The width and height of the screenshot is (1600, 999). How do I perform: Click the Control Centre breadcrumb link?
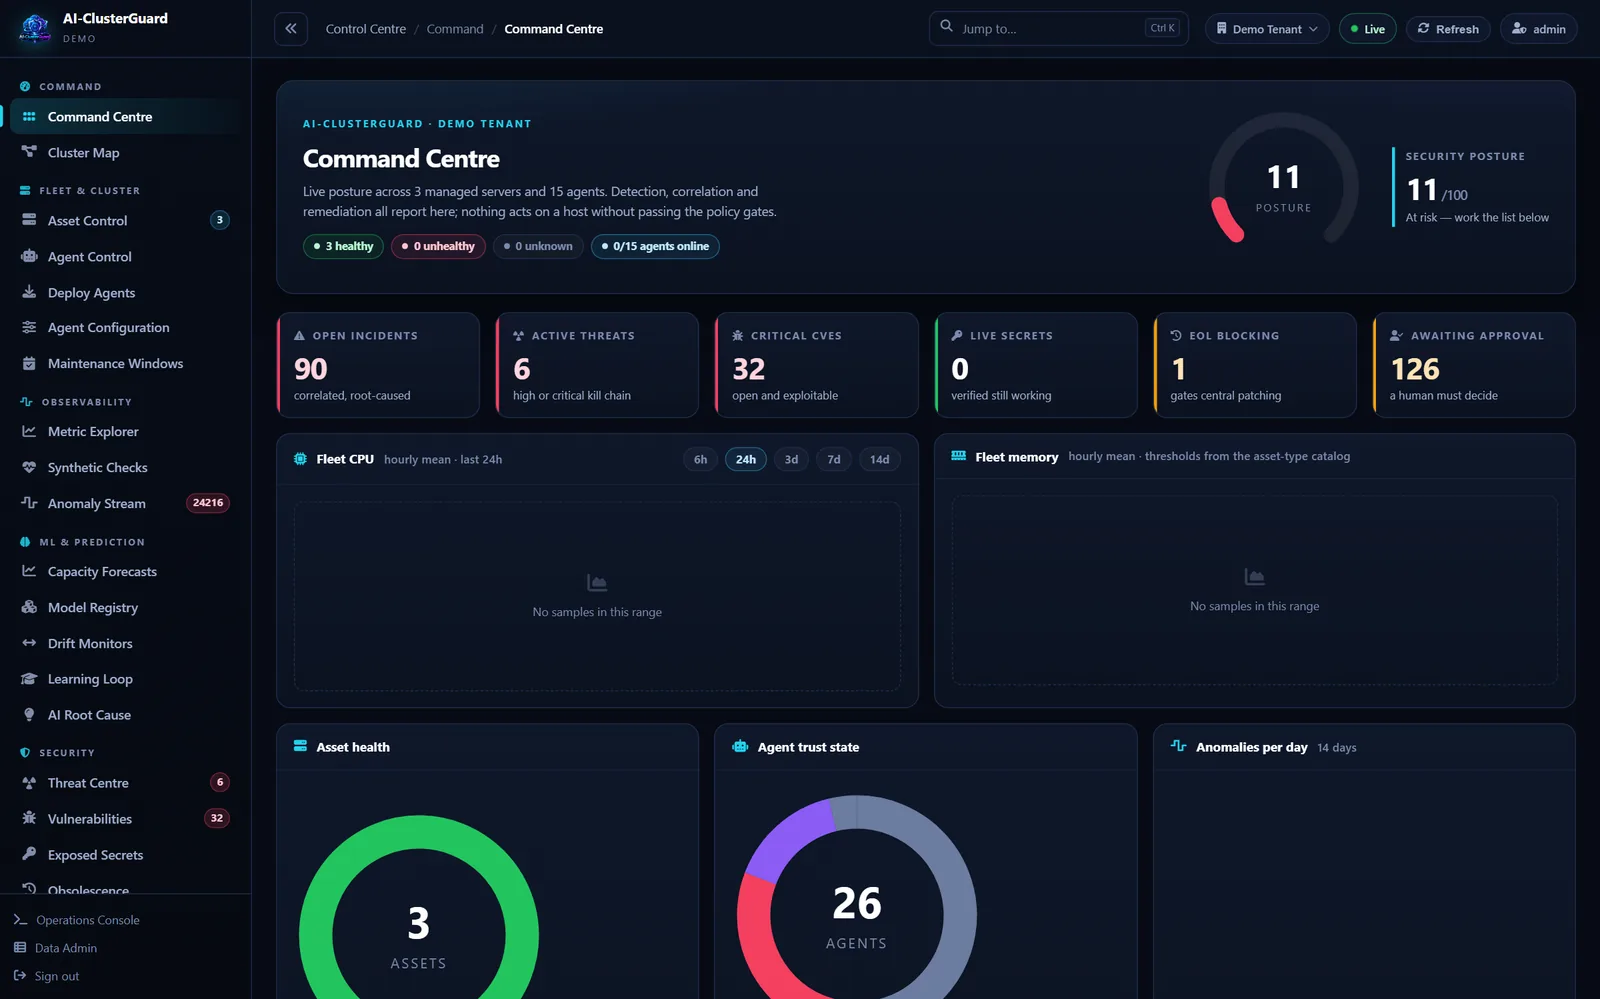click(366, 29)
